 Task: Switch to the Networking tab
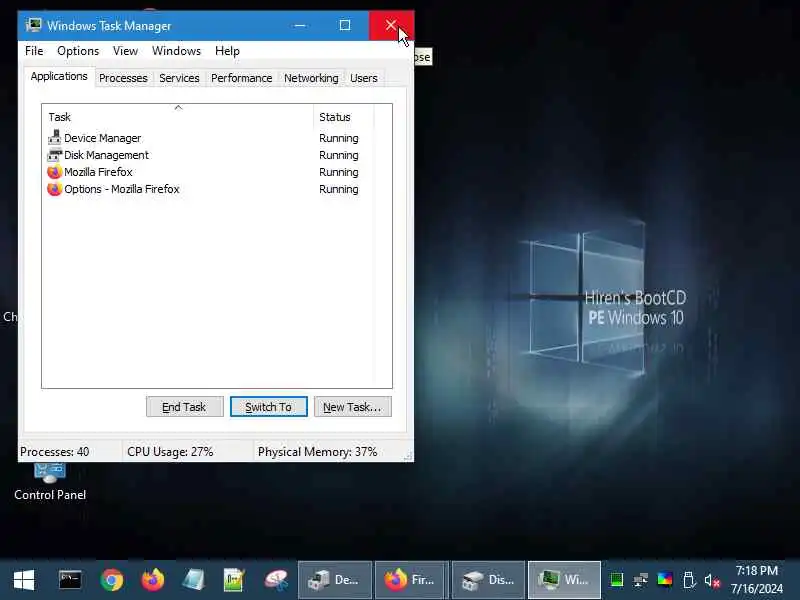[311, 78]
